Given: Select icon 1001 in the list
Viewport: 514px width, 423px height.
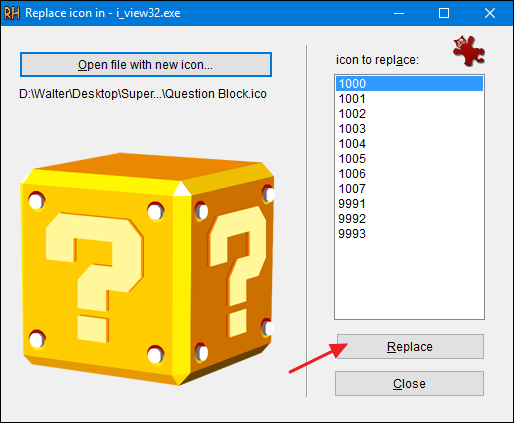Looking at the screenshot, I should point(409,99).
